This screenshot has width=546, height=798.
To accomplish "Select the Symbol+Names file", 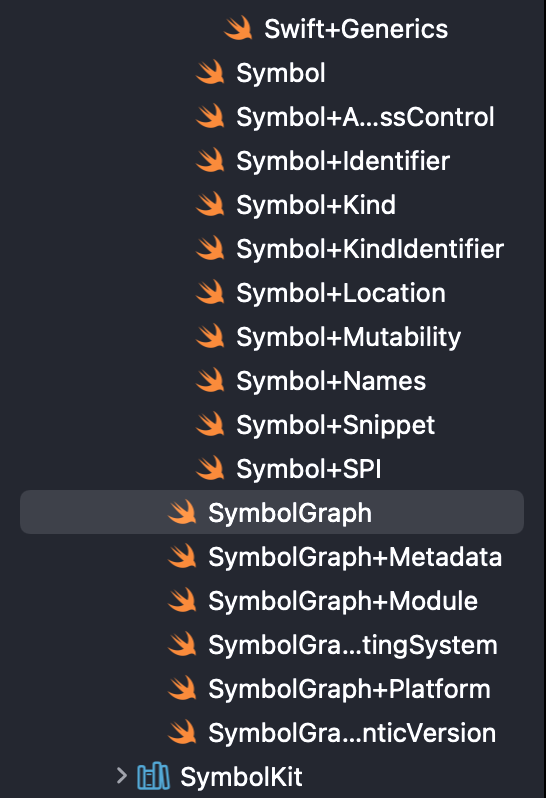I will click(331, 381).
